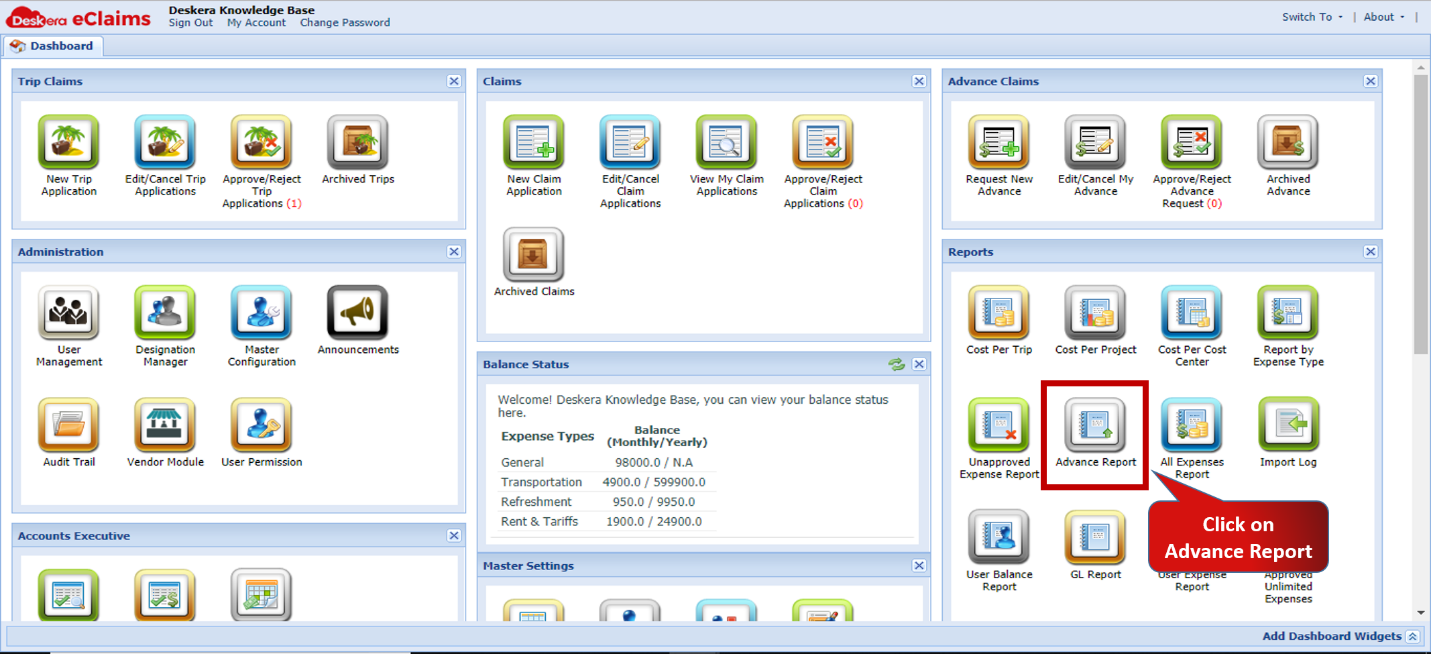Open Approve/Reject Claim Applications
Image resolution: width=1431 pixels, height=654 pixels.
pyautogui.click(x=822, y=143)
